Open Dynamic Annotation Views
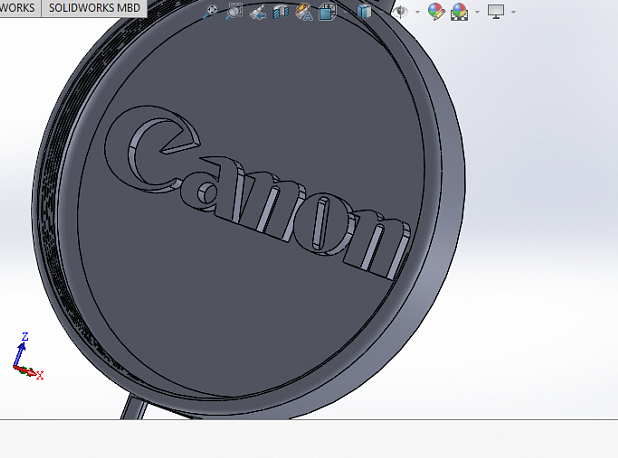The width and height of the screenshot is (618, 458). (x=305, y=12)
